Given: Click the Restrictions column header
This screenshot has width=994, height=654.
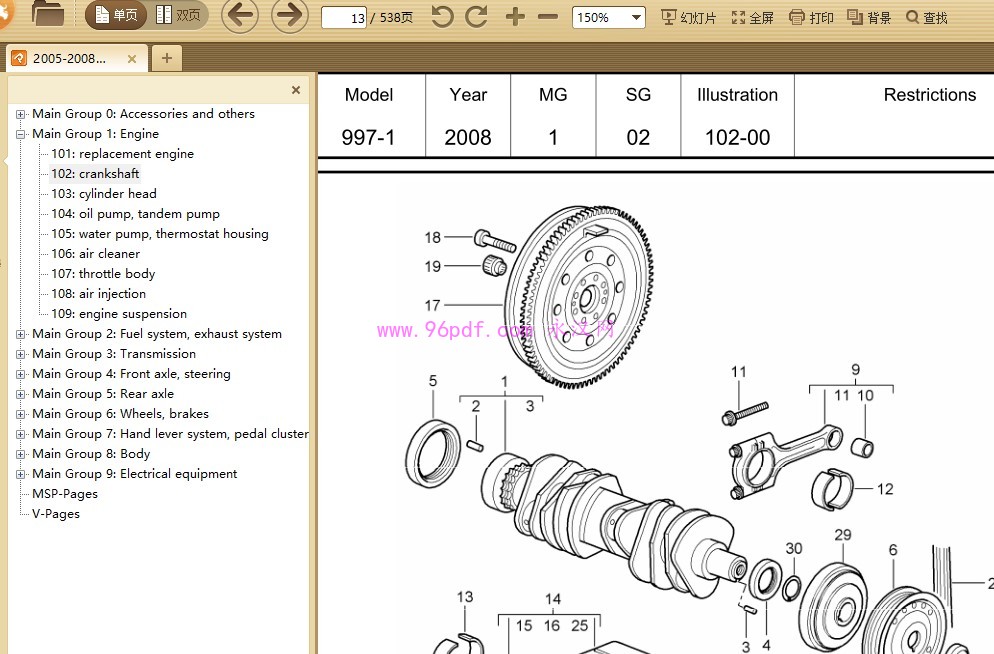Looking at the screenshot, I should (x=930, y=94).
